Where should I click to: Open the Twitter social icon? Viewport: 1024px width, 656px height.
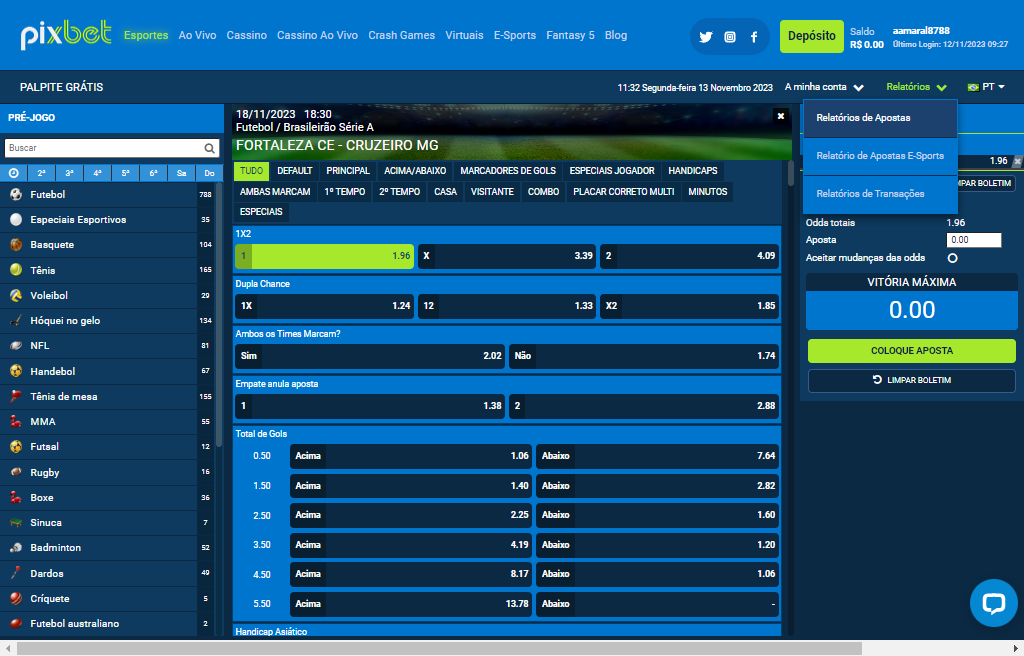pyautogui.click(x=705, y=37)
